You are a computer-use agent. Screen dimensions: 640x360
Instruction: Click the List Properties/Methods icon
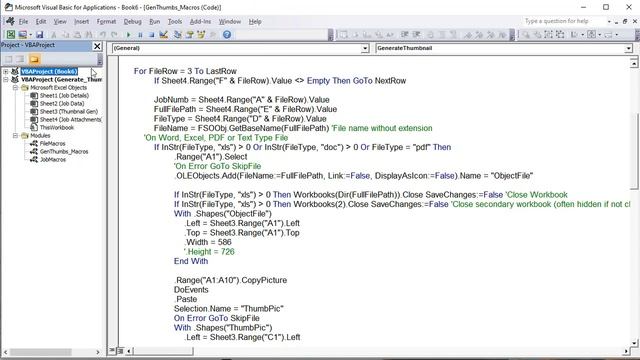[343, 35]
